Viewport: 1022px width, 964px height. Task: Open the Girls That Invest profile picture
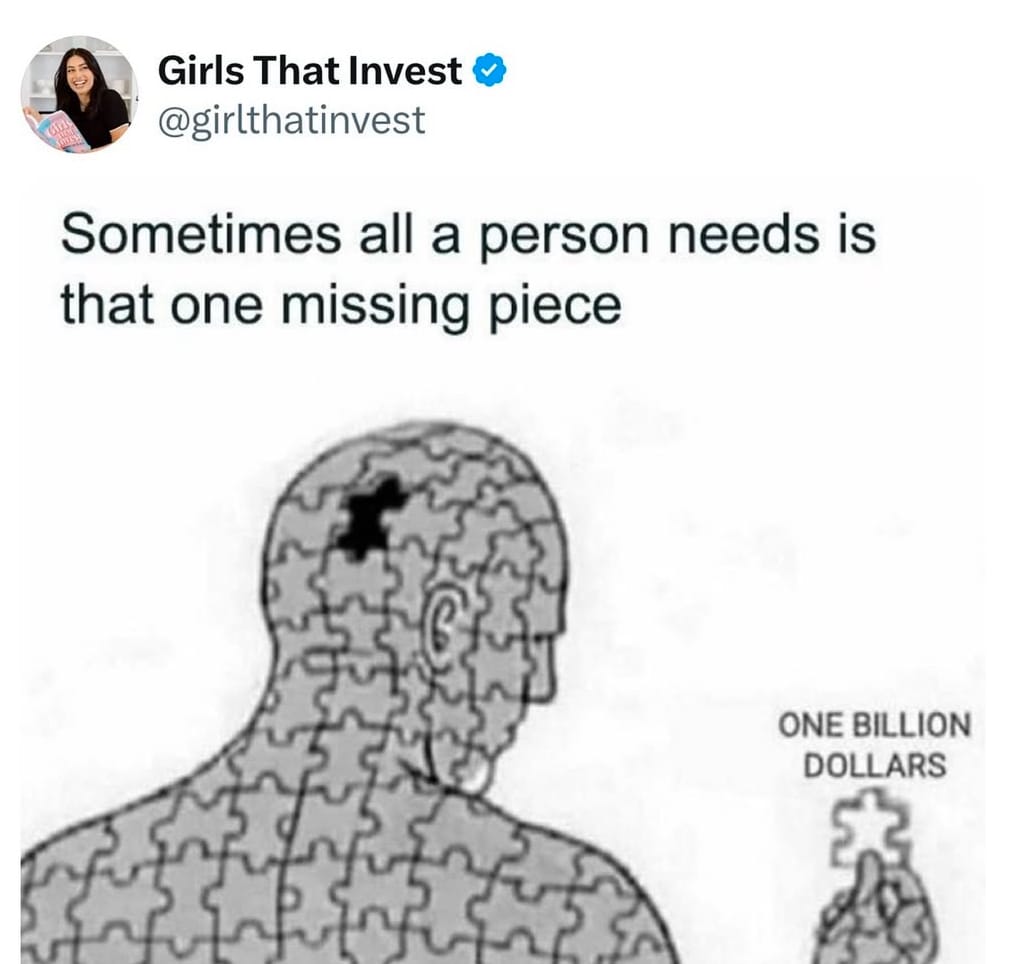tap(80, 95)
